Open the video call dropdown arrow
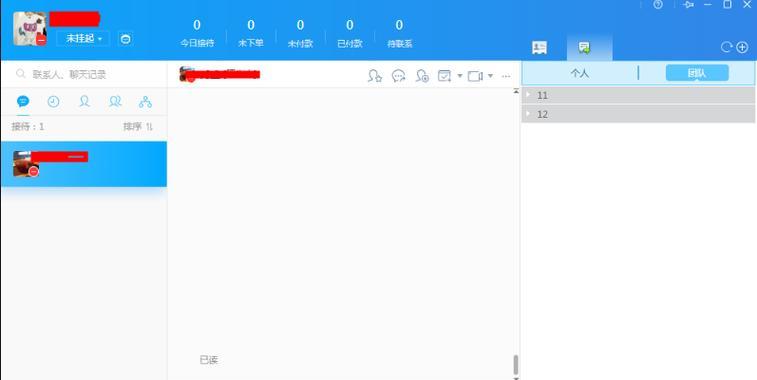Image resolution: width=757 pixels, height=380 pixels. coord(491,76)
